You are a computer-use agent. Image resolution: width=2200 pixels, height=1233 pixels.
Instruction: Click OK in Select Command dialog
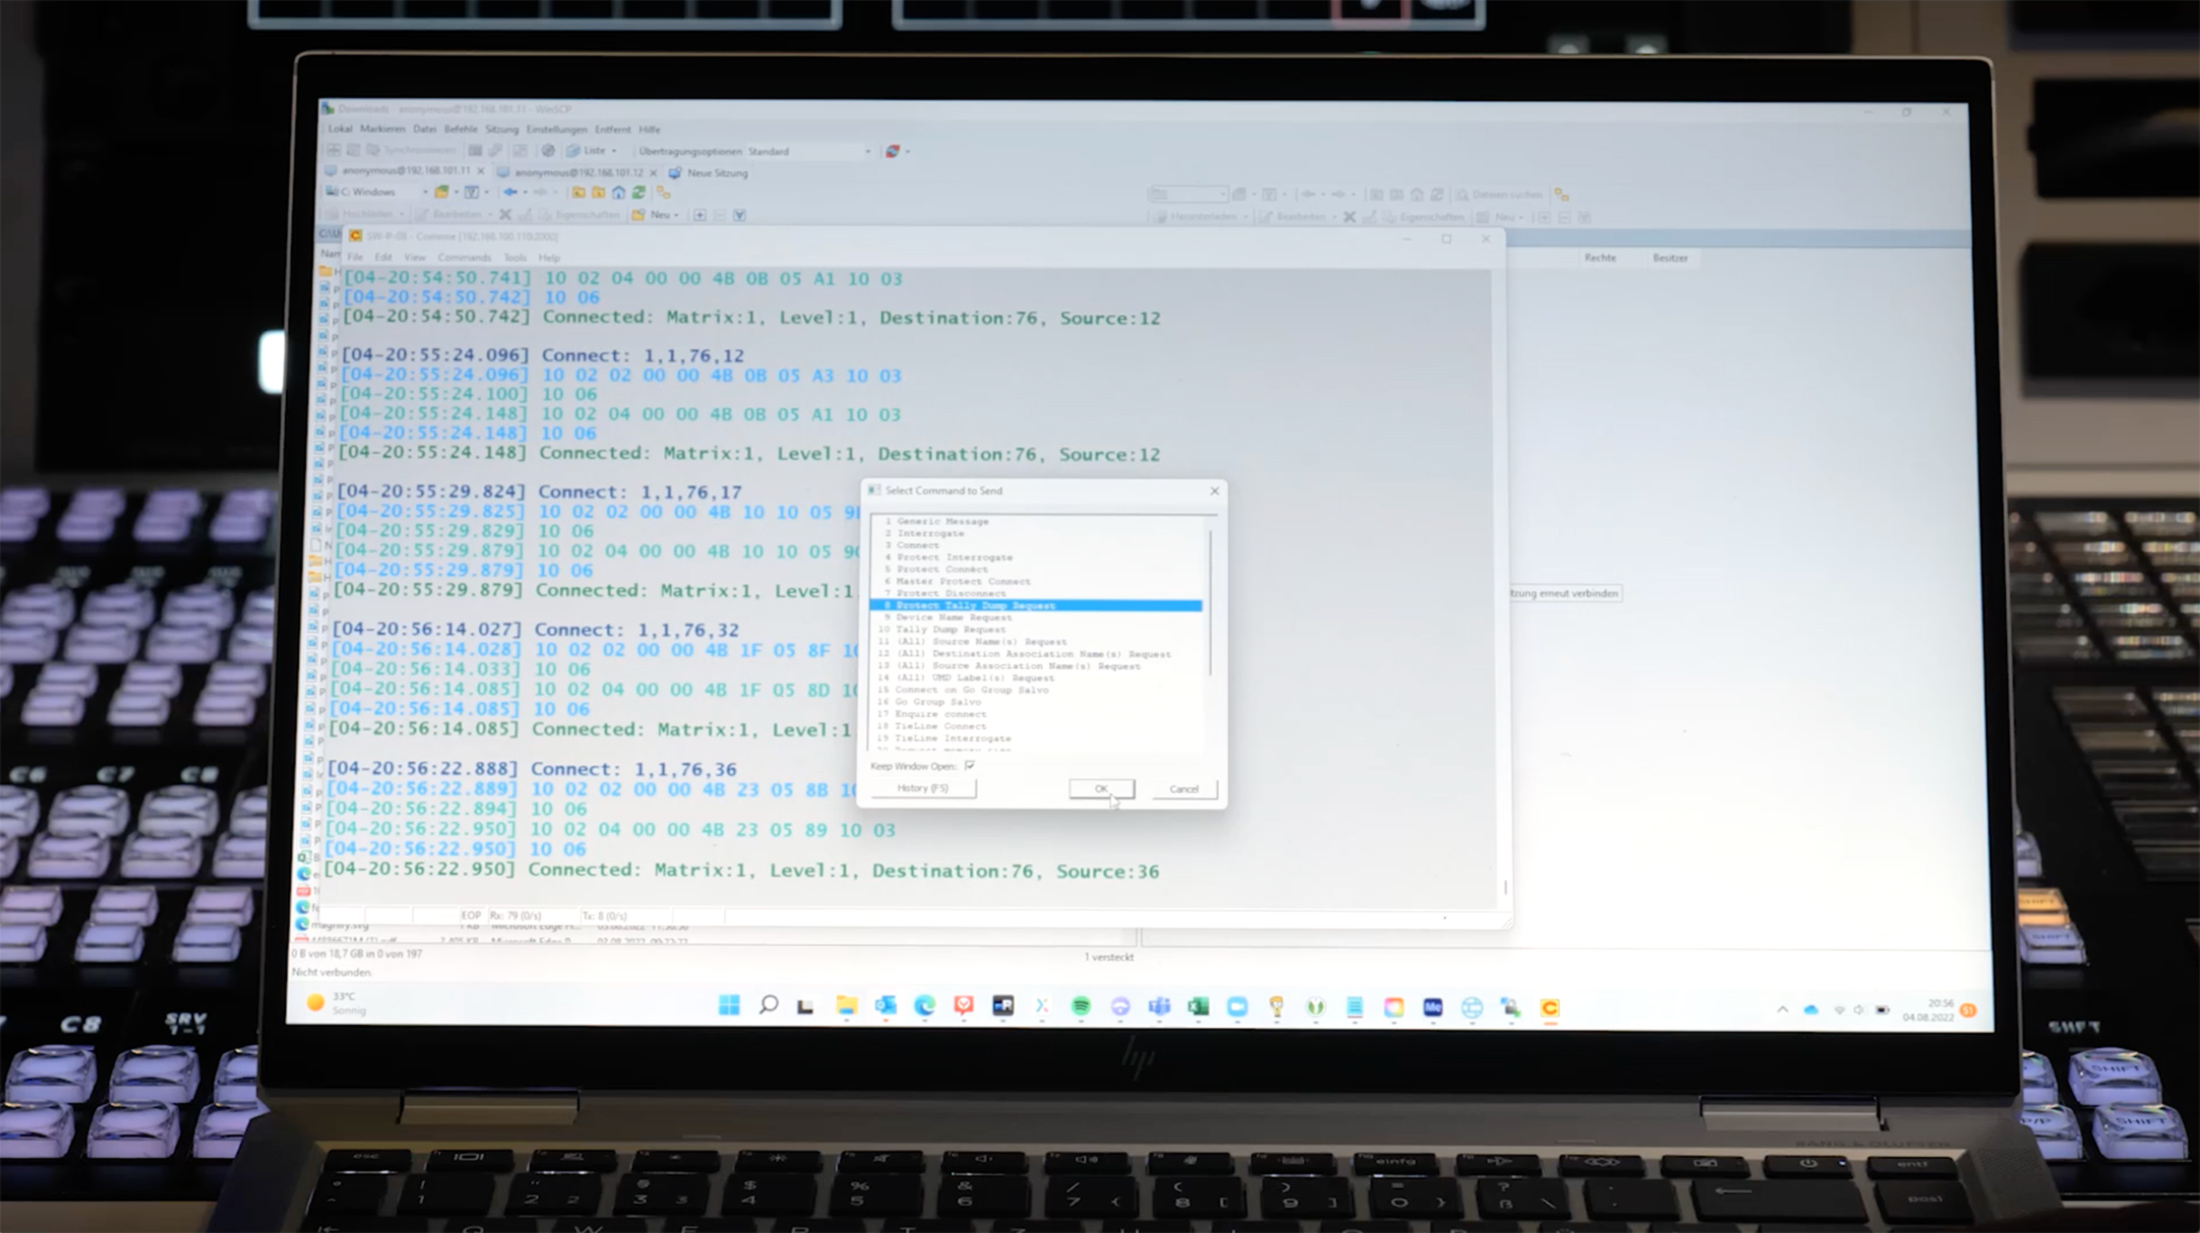click(1101, 789)
